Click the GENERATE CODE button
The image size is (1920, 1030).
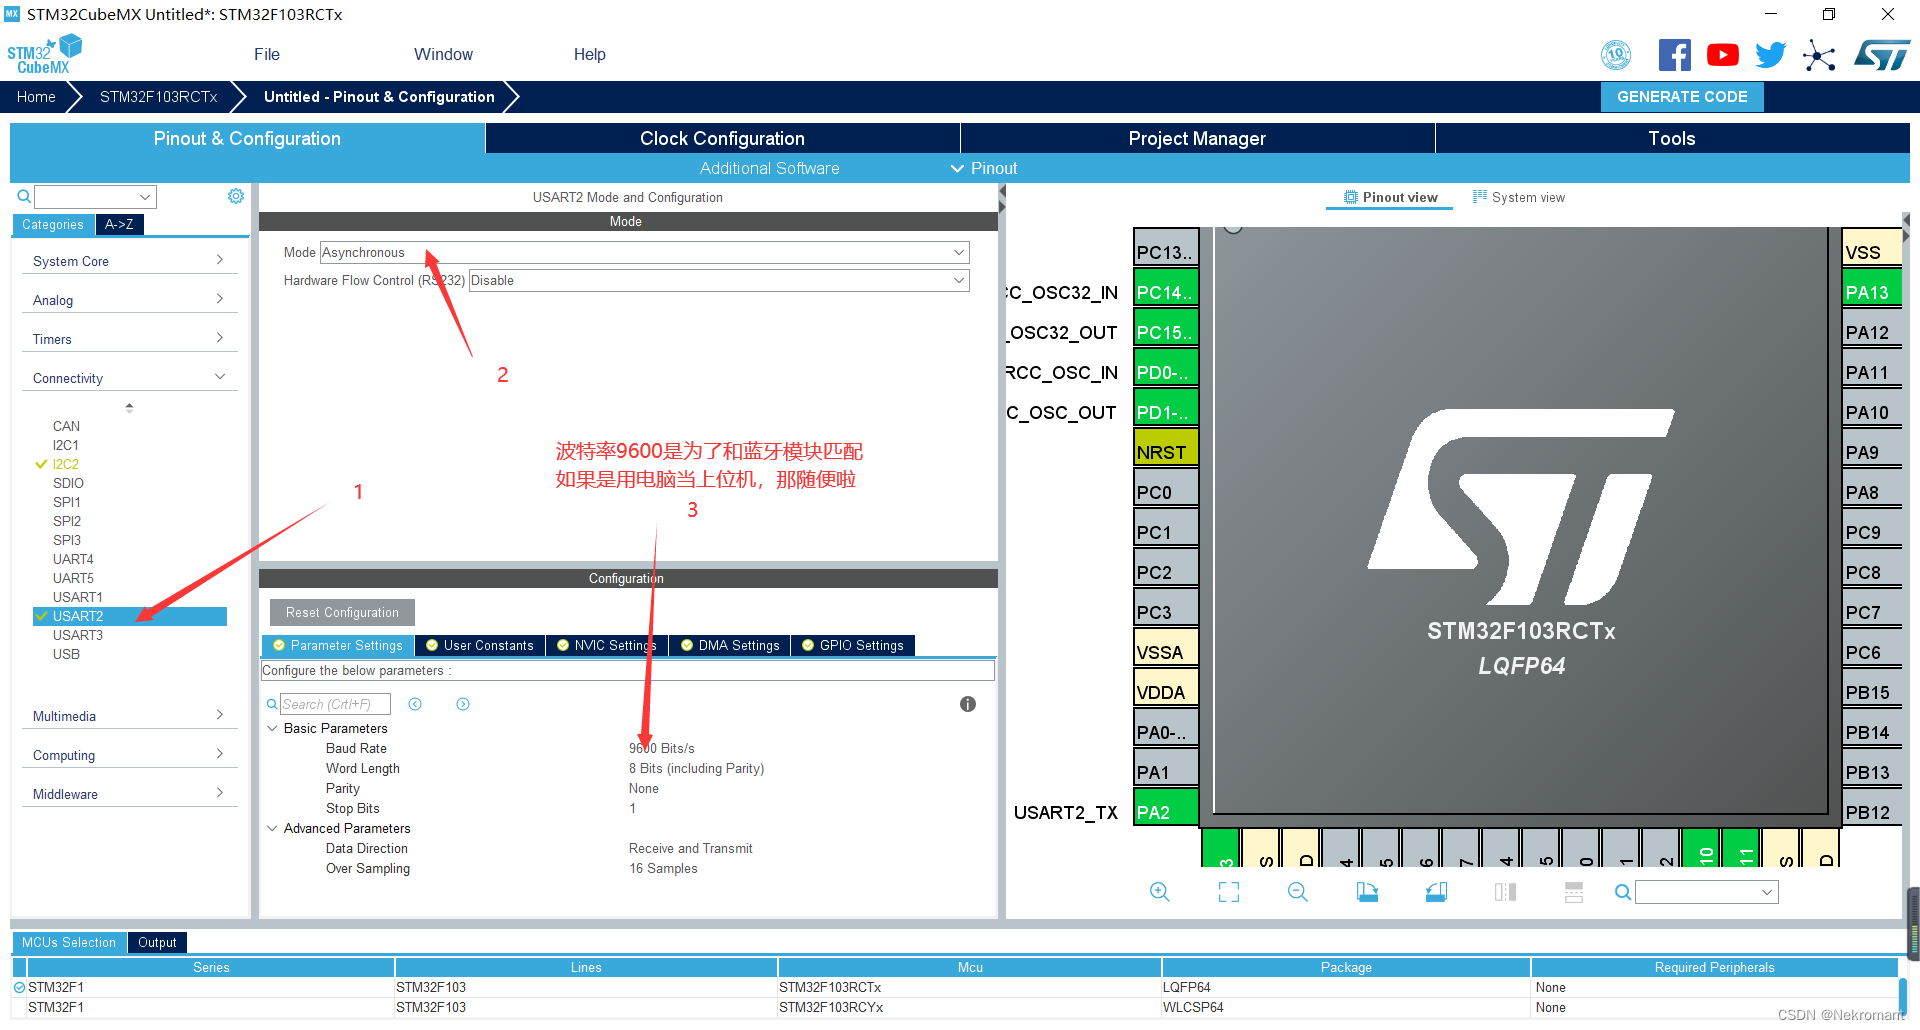[1682, 97]
